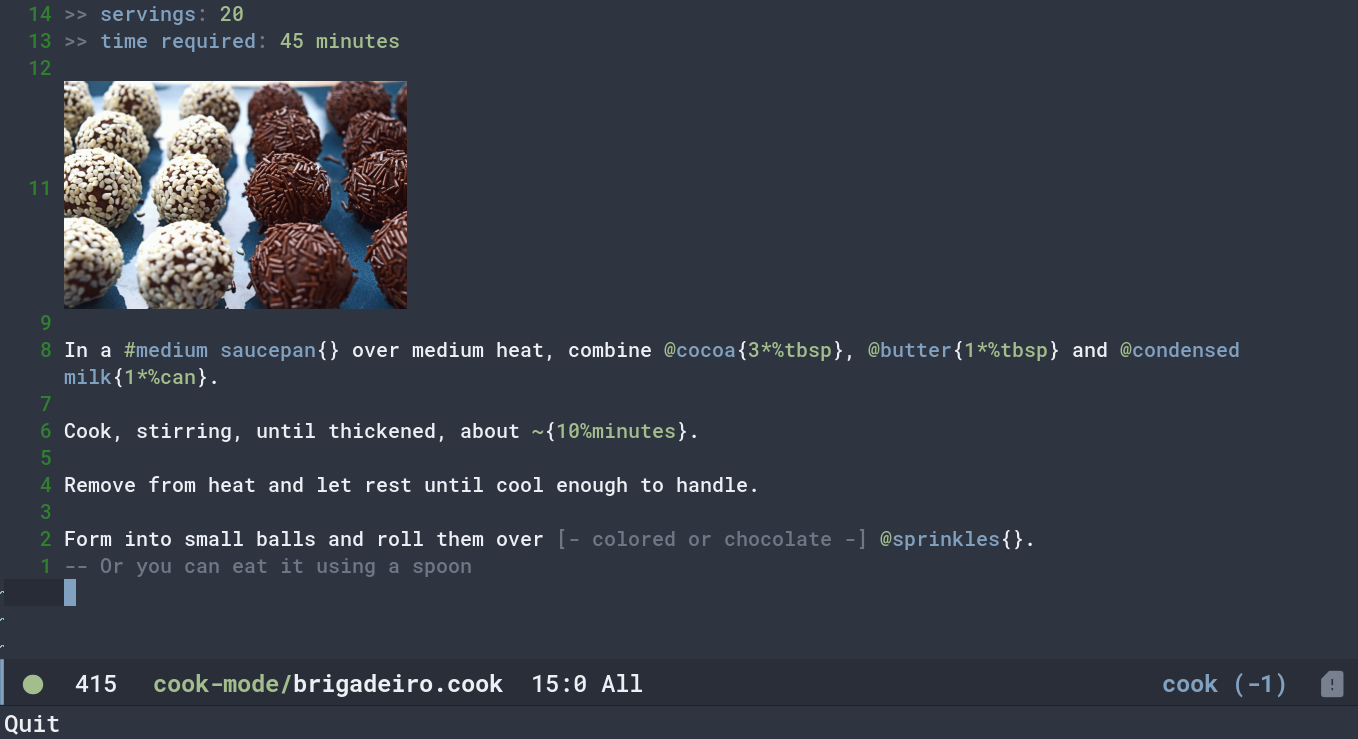
Task: Click the 45 minutes time value
Action: (339, 42)
